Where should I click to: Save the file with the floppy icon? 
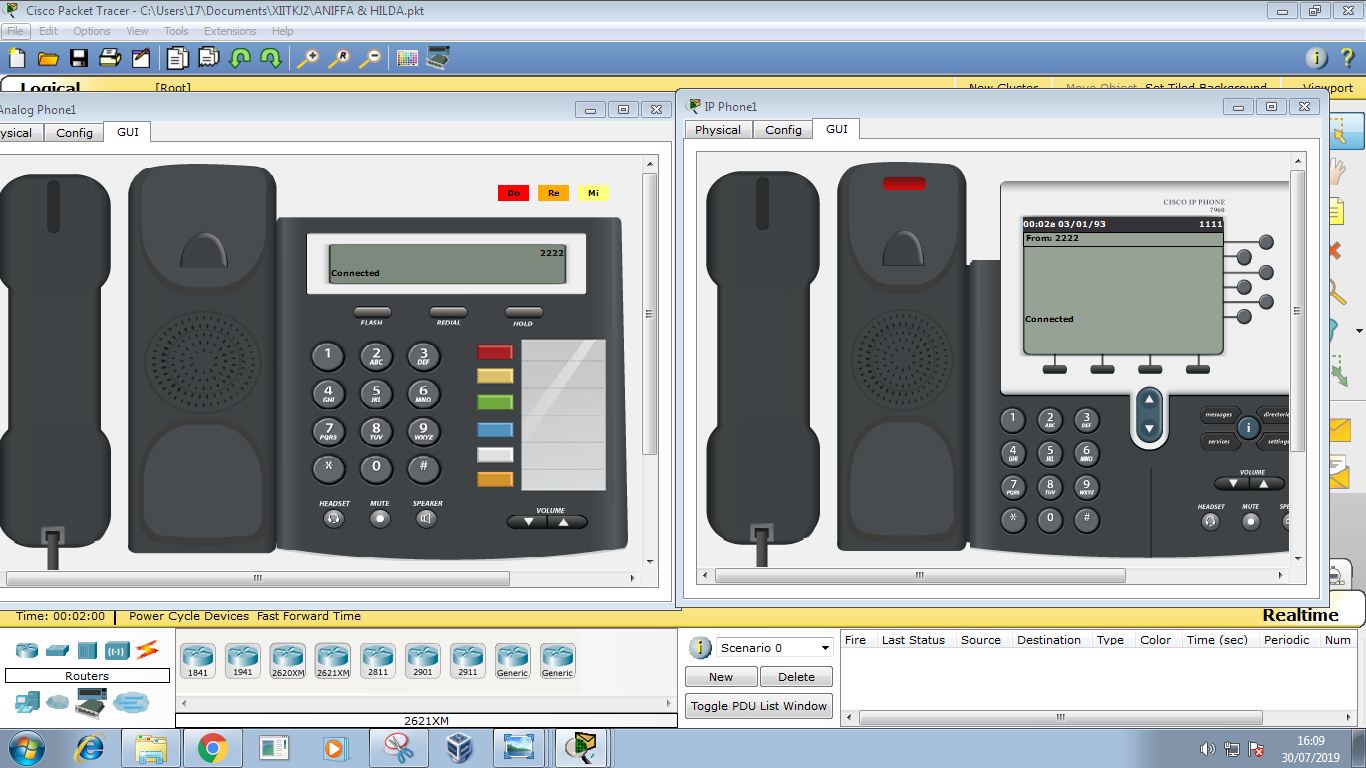click(x=78, y=58)
